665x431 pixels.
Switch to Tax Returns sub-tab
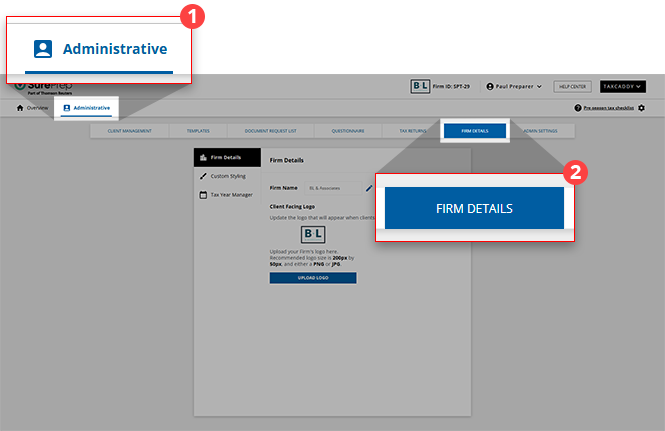click(x=412, y=131)
